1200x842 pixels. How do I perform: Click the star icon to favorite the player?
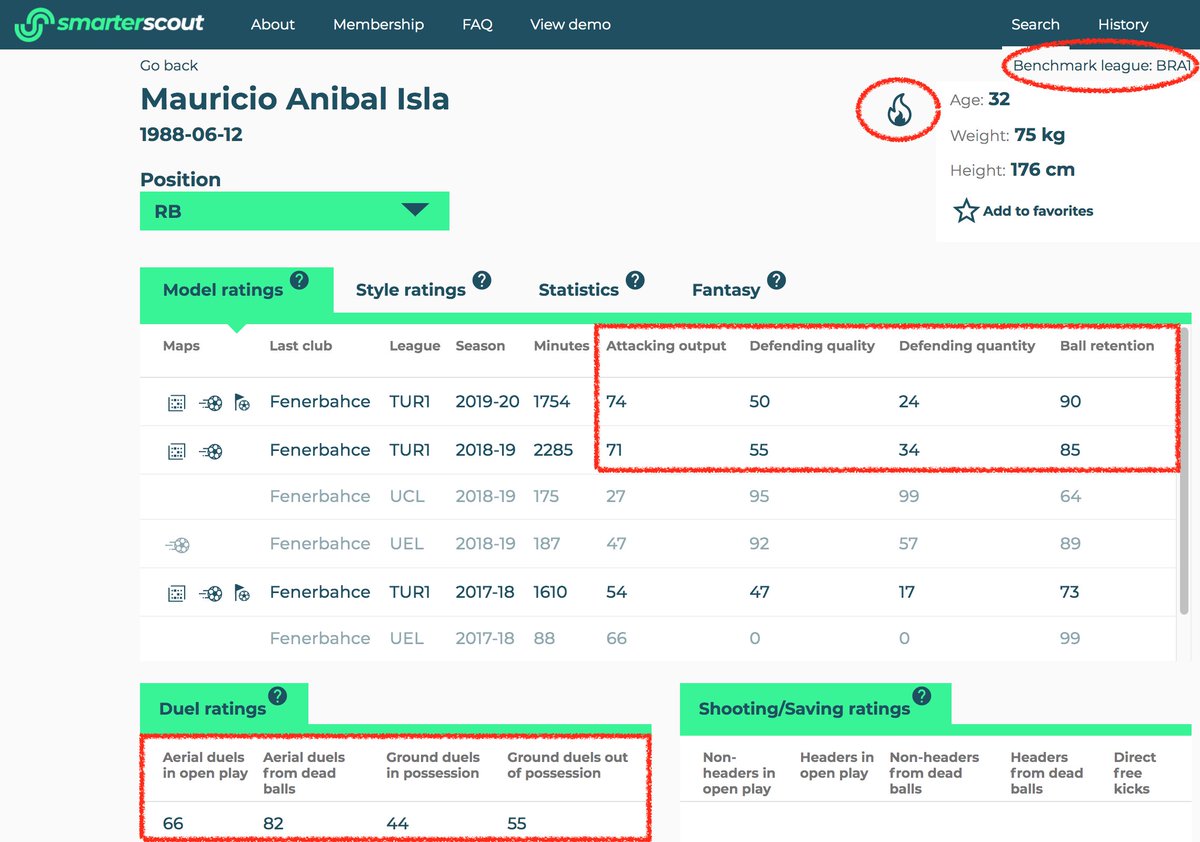coord(965,211)
